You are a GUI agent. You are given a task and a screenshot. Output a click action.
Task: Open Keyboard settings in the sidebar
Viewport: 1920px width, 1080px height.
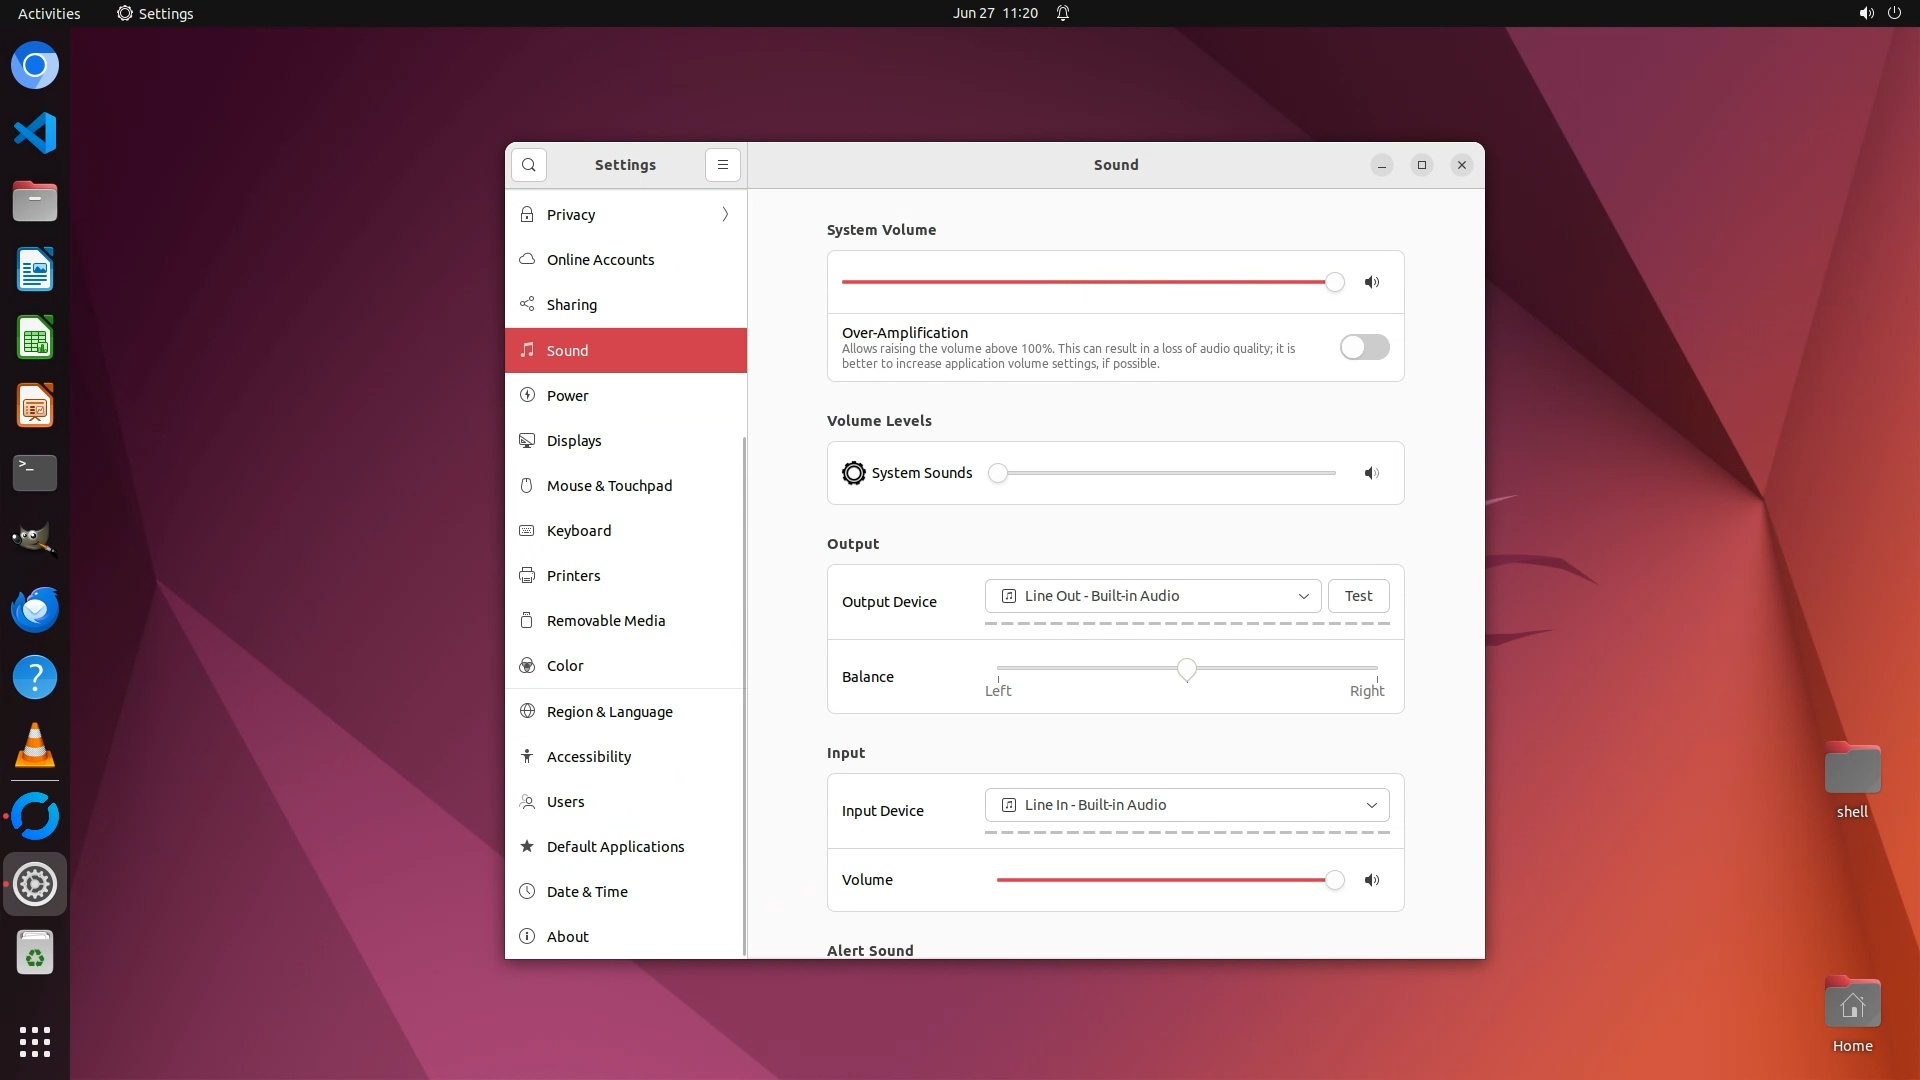tap(578, 531)
